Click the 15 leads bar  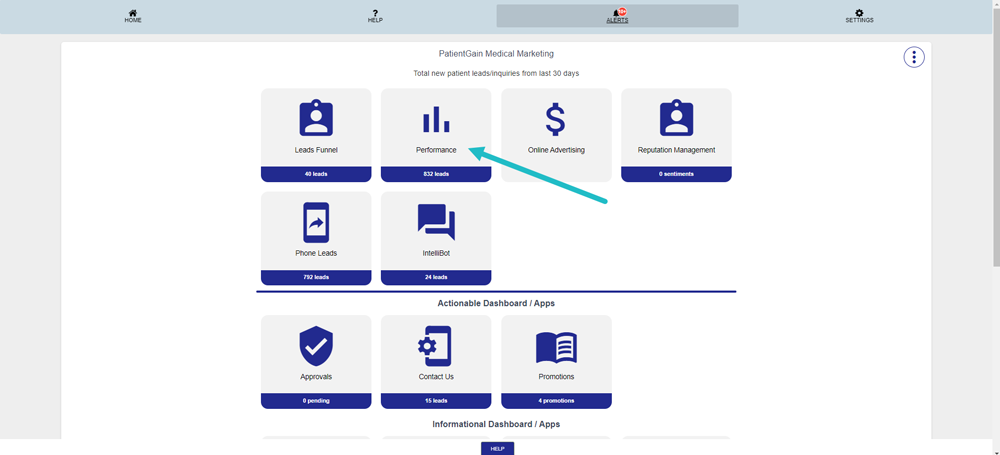pyautogui.click(x=436, y=401)
